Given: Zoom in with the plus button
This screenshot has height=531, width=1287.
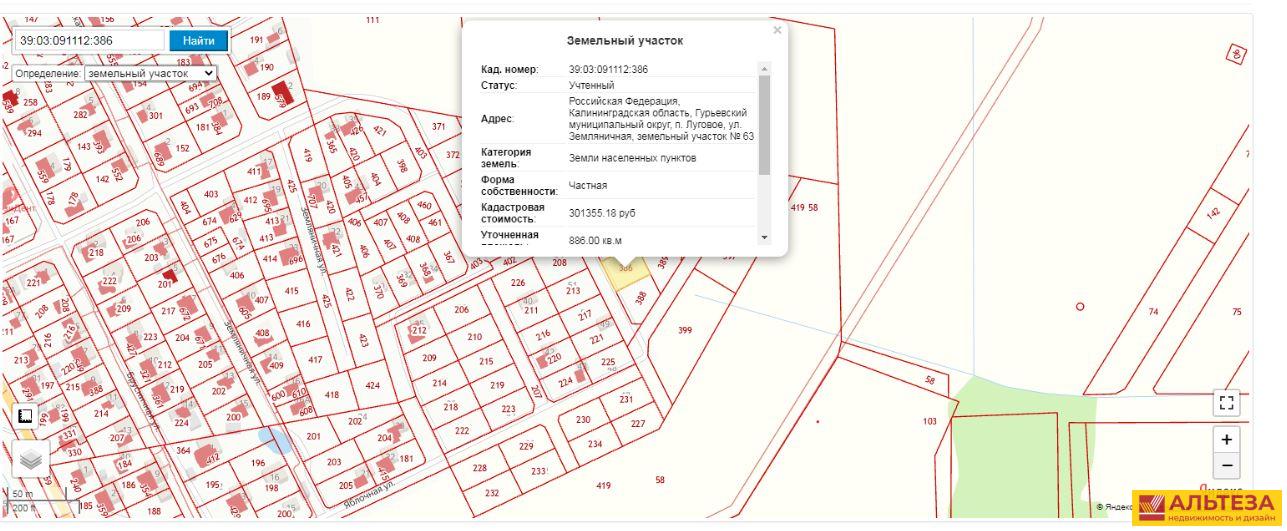Looking at the screenshot, I should pyautogui.click(x=1227, y=439).
